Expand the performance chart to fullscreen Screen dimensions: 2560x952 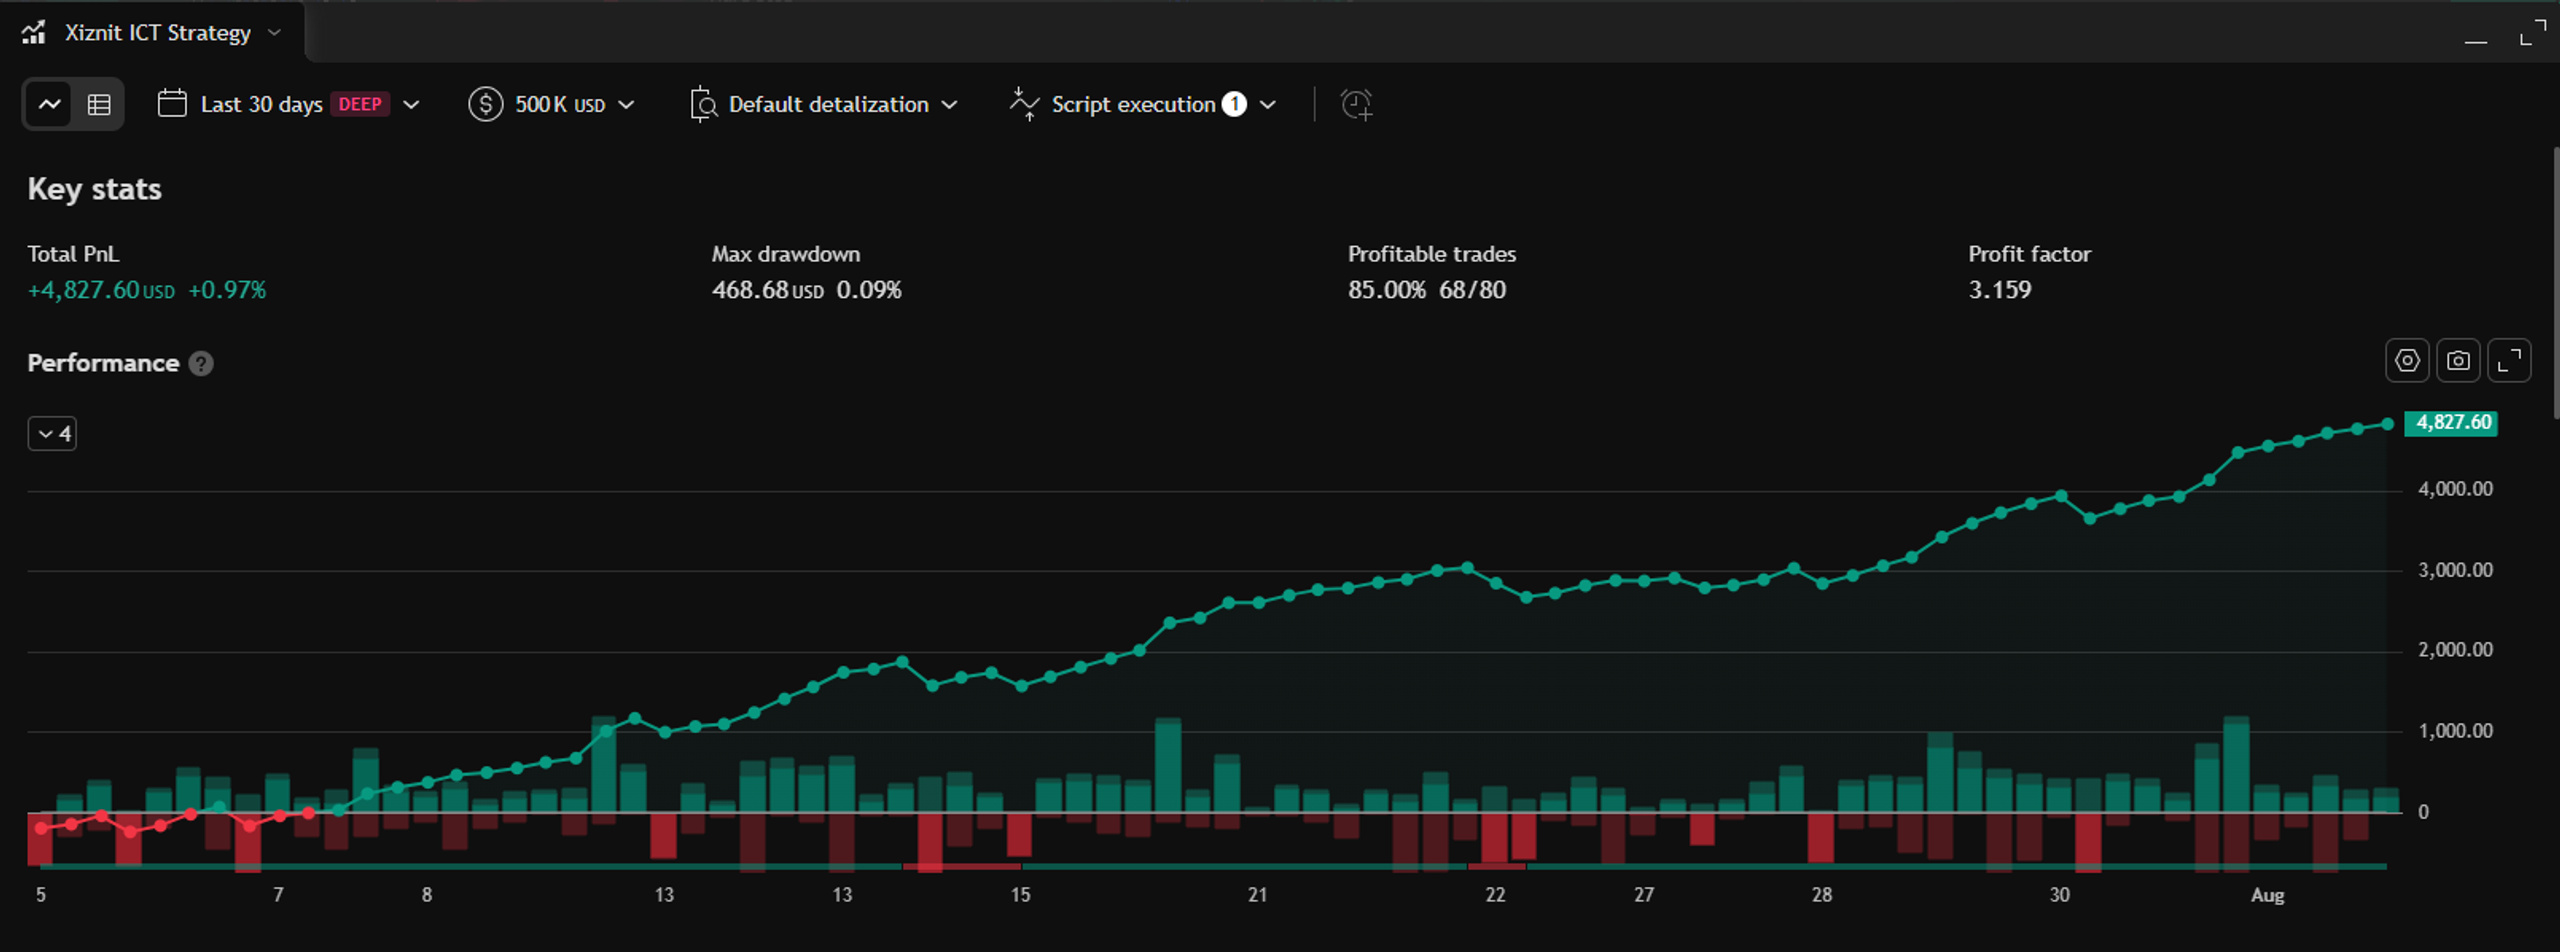[x=2509, y=361]
